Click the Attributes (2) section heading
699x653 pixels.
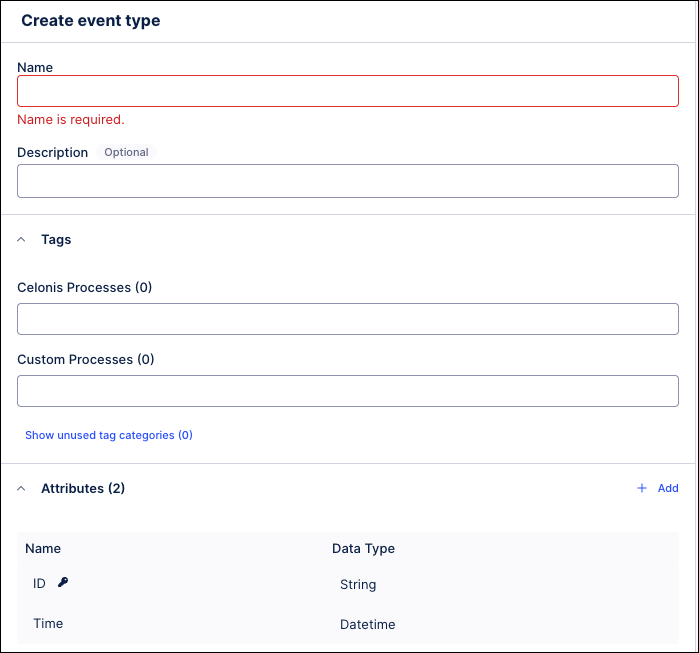coord(82,489)
